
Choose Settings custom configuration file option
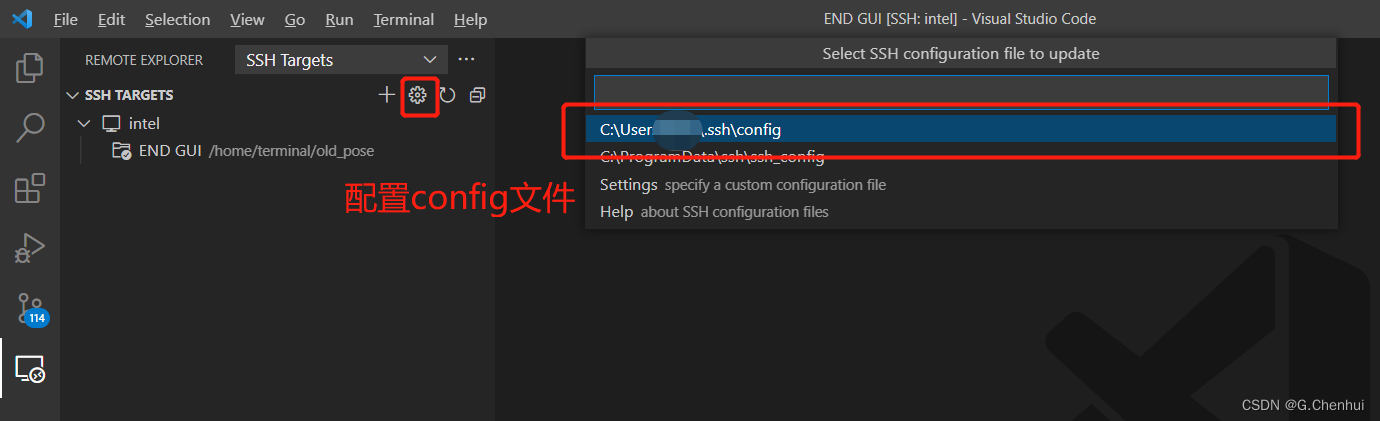tap(961, 184)
